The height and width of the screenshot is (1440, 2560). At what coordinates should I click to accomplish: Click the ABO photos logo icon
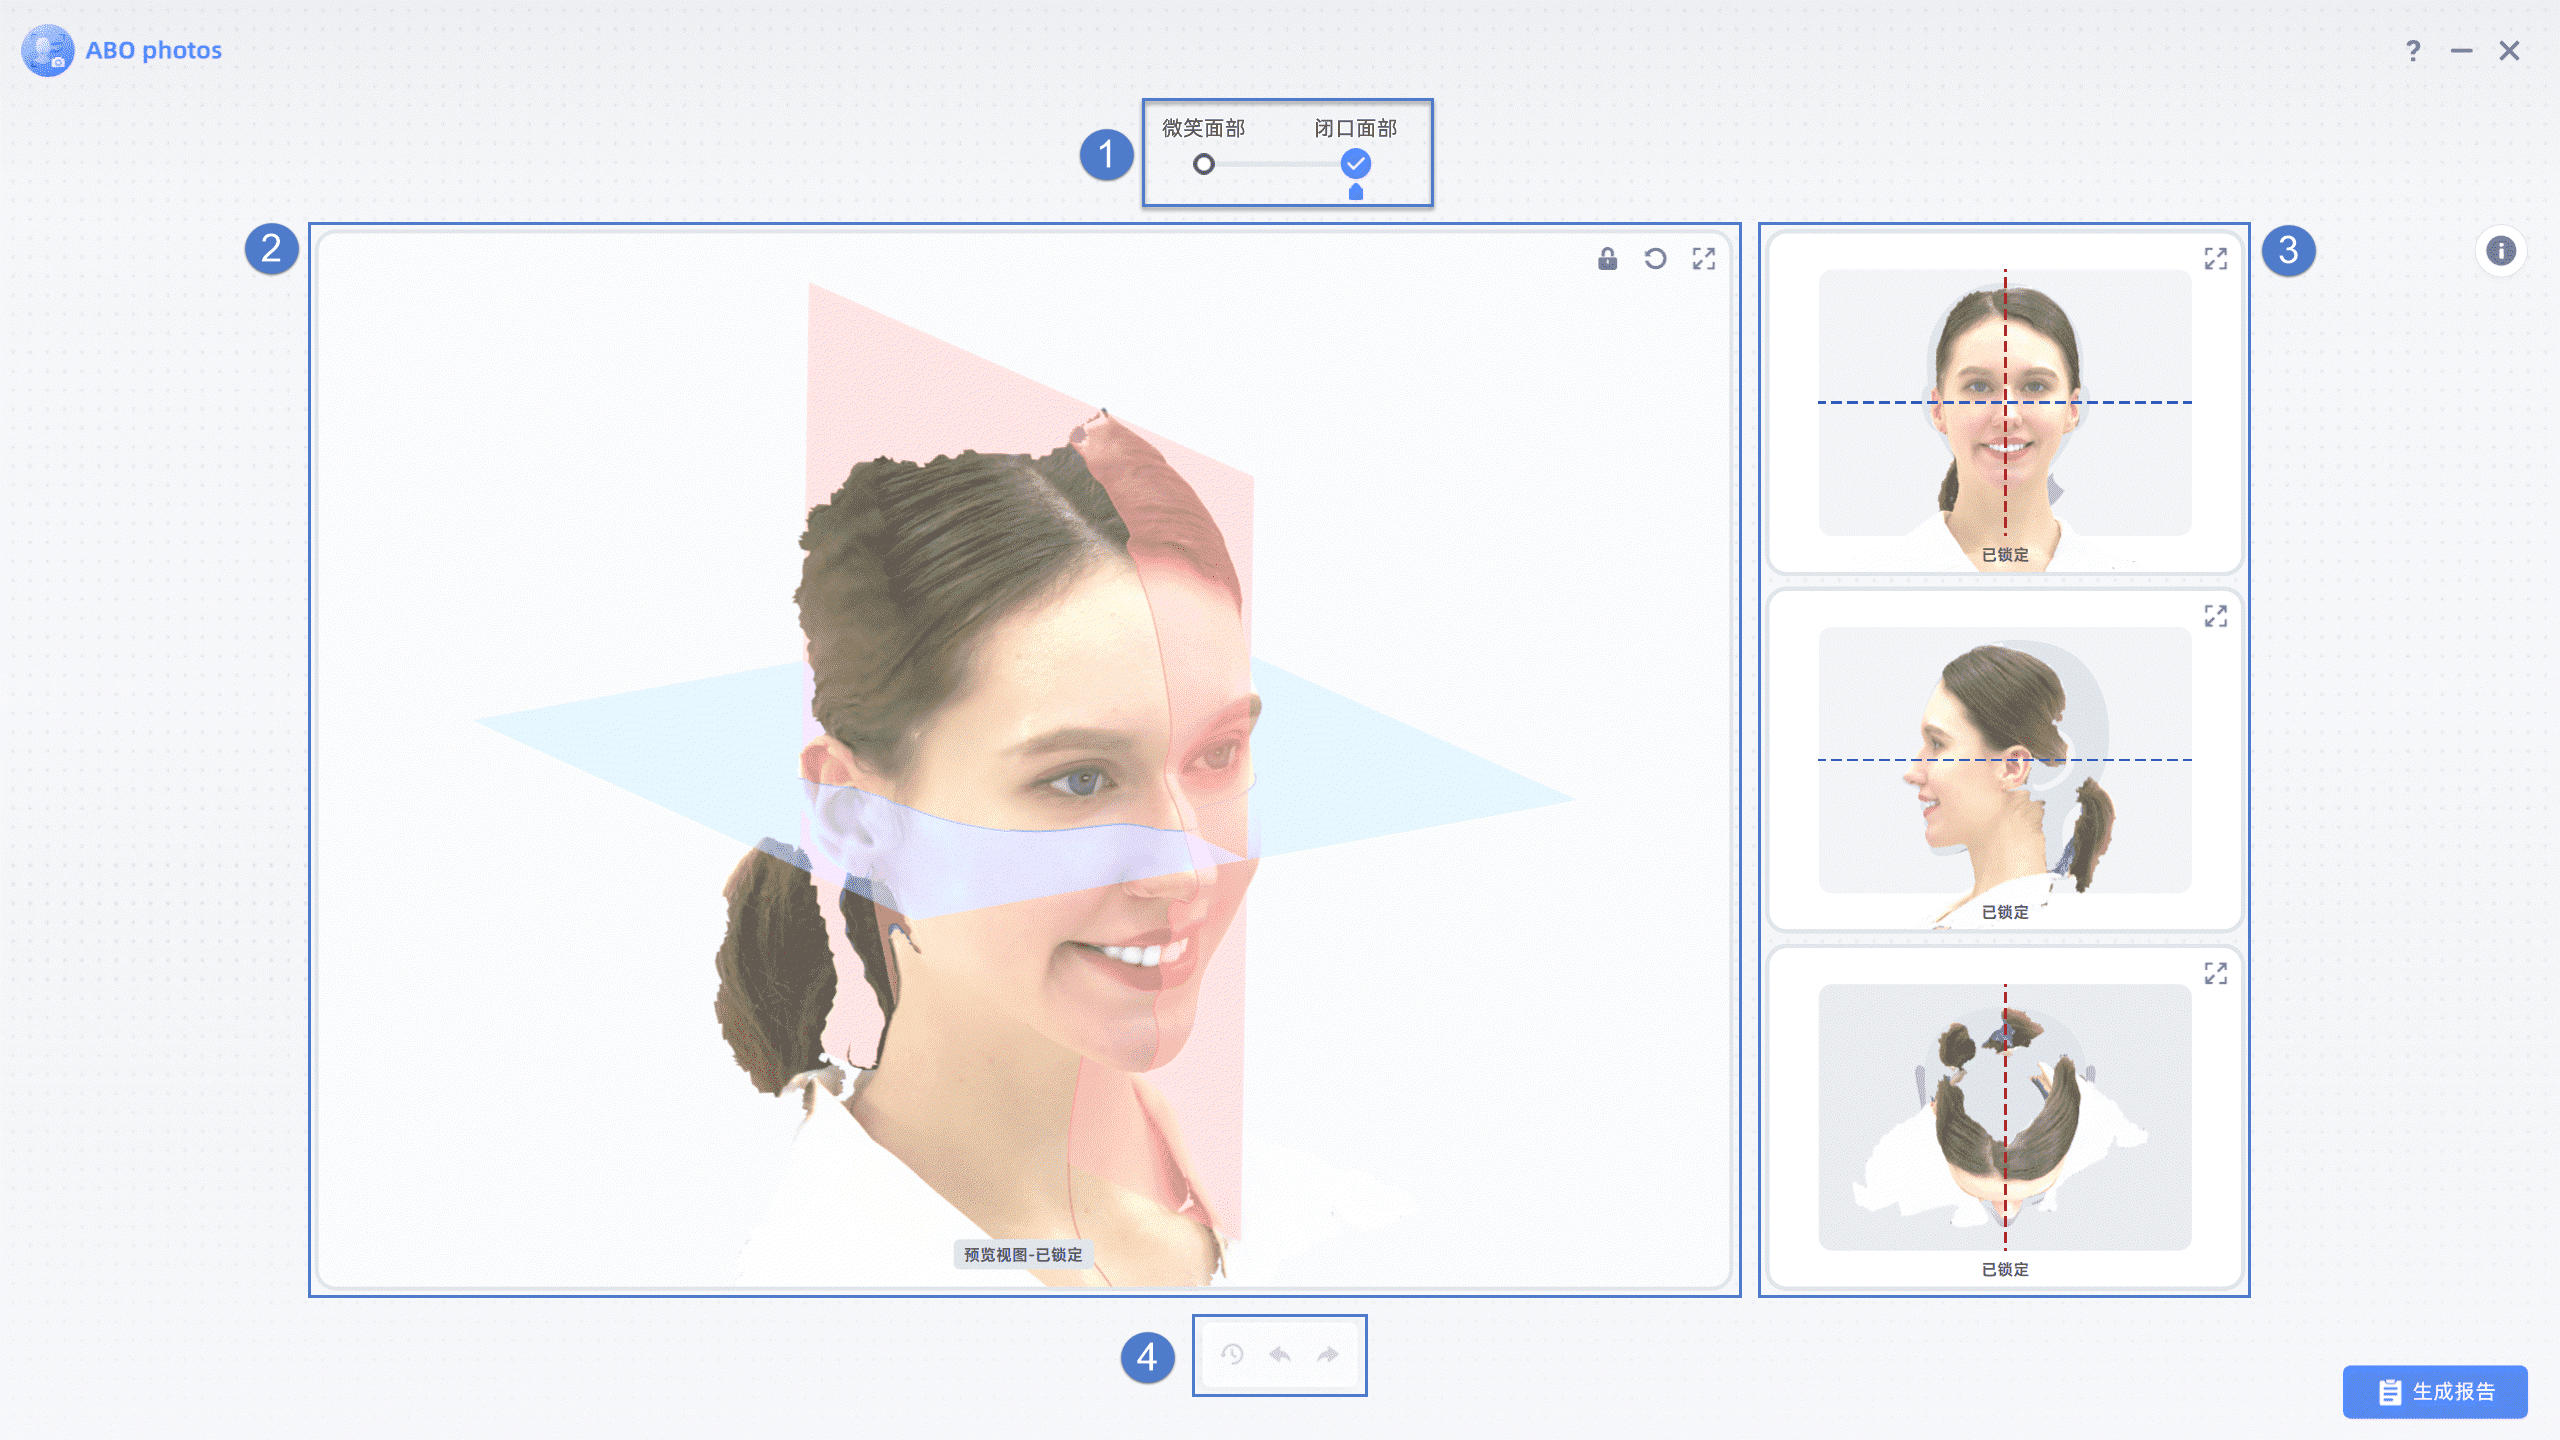tap(47, 50)
